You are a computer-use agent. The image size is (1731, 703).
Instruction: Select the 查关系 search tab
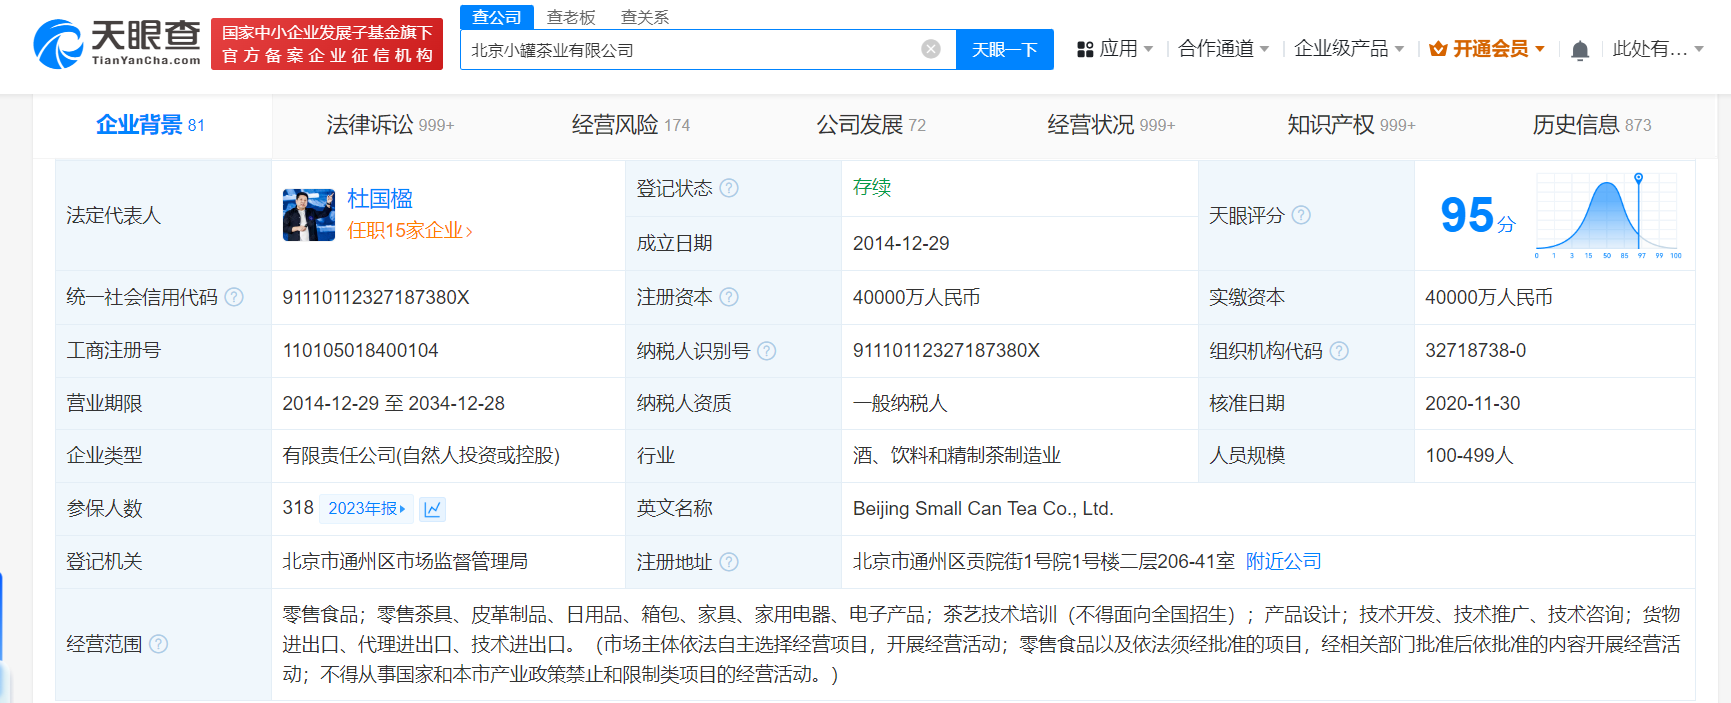click(x=645, y=17)
